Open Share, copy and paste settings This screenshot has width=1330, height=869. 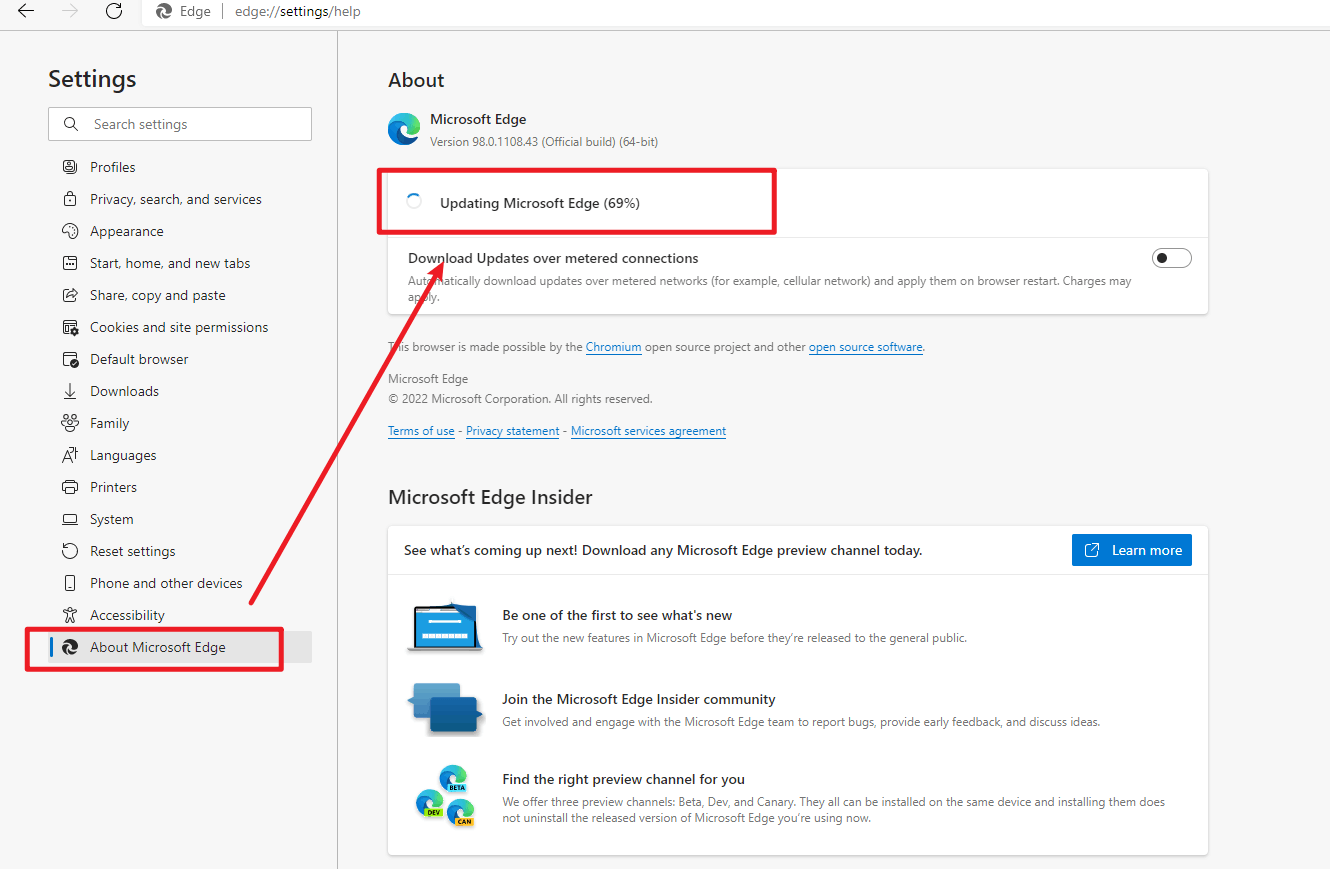(158, 295)
